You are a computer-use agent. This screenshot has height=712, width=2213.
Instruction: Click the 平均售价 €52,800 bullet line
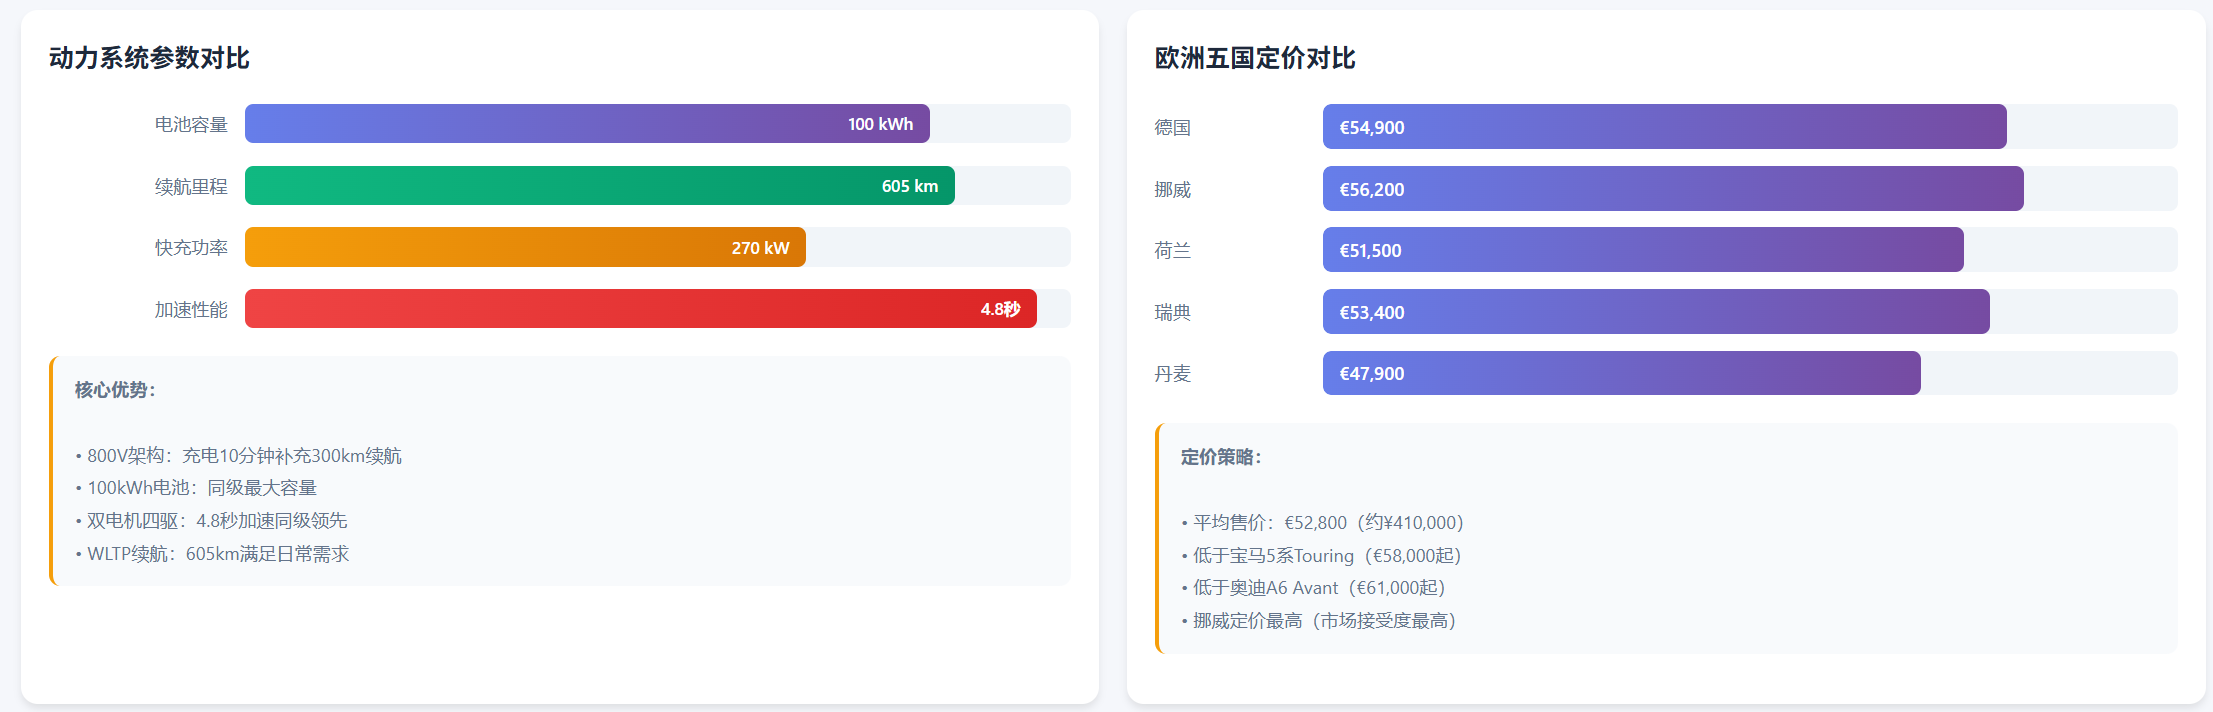click(1322, 523)
